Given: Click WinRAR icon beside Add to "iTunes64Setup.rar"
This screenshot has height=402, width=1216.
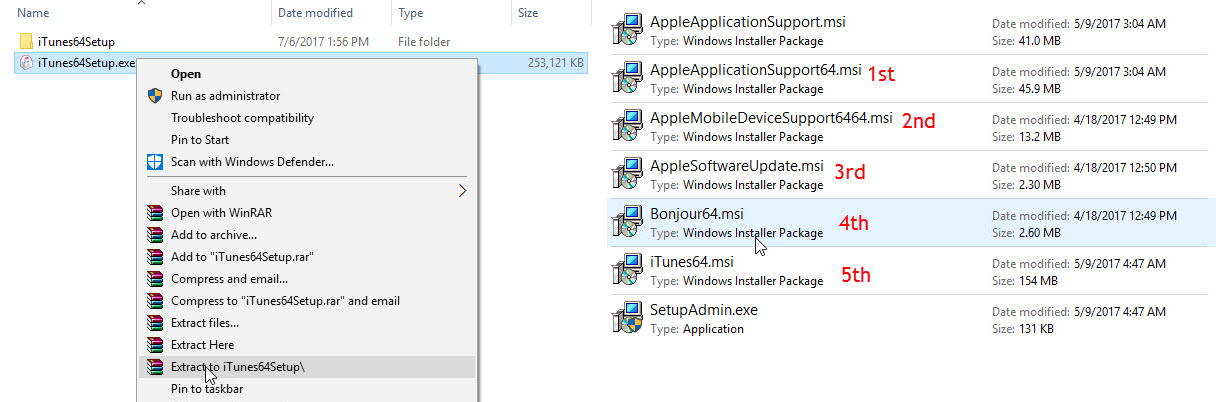Looking at the screenshot, I should tap(155, 256).
